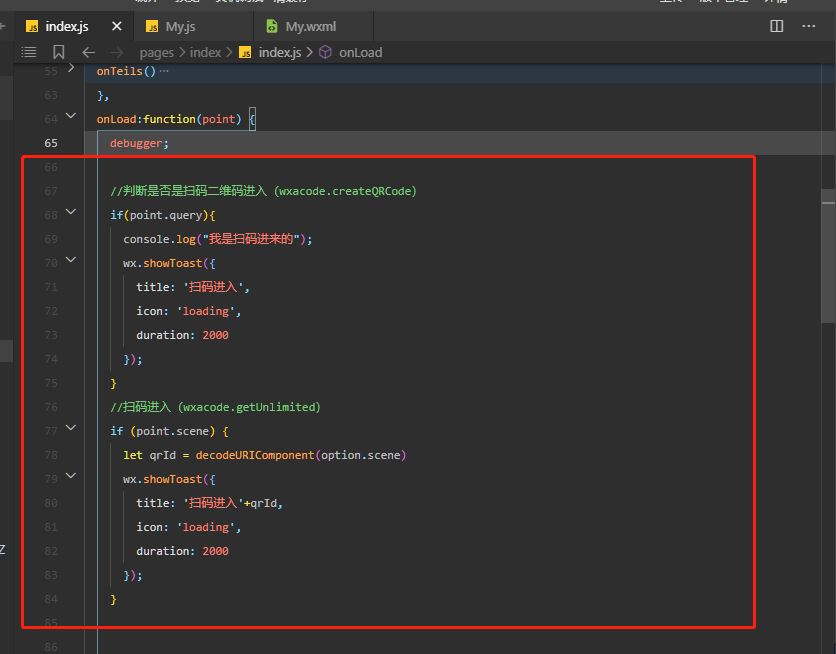Select the pages breadcrumb
The height and width of the screenshot is (654, 836).
tap(157, 53)
